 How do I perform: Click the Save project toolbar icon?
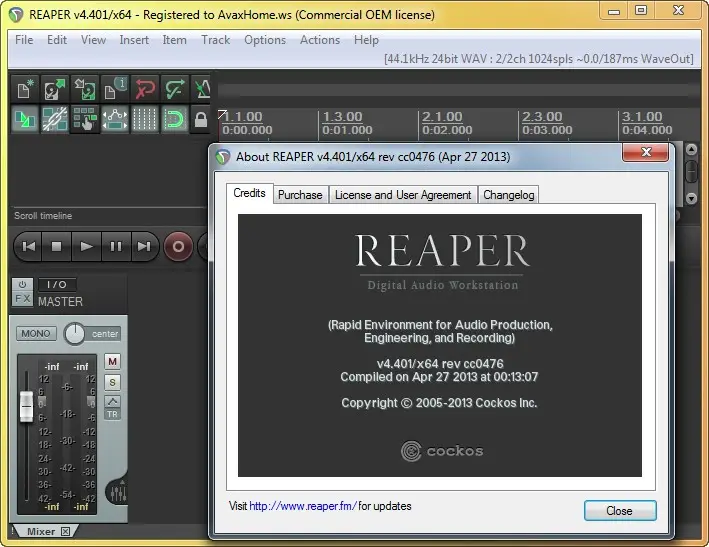click(85, 88)
